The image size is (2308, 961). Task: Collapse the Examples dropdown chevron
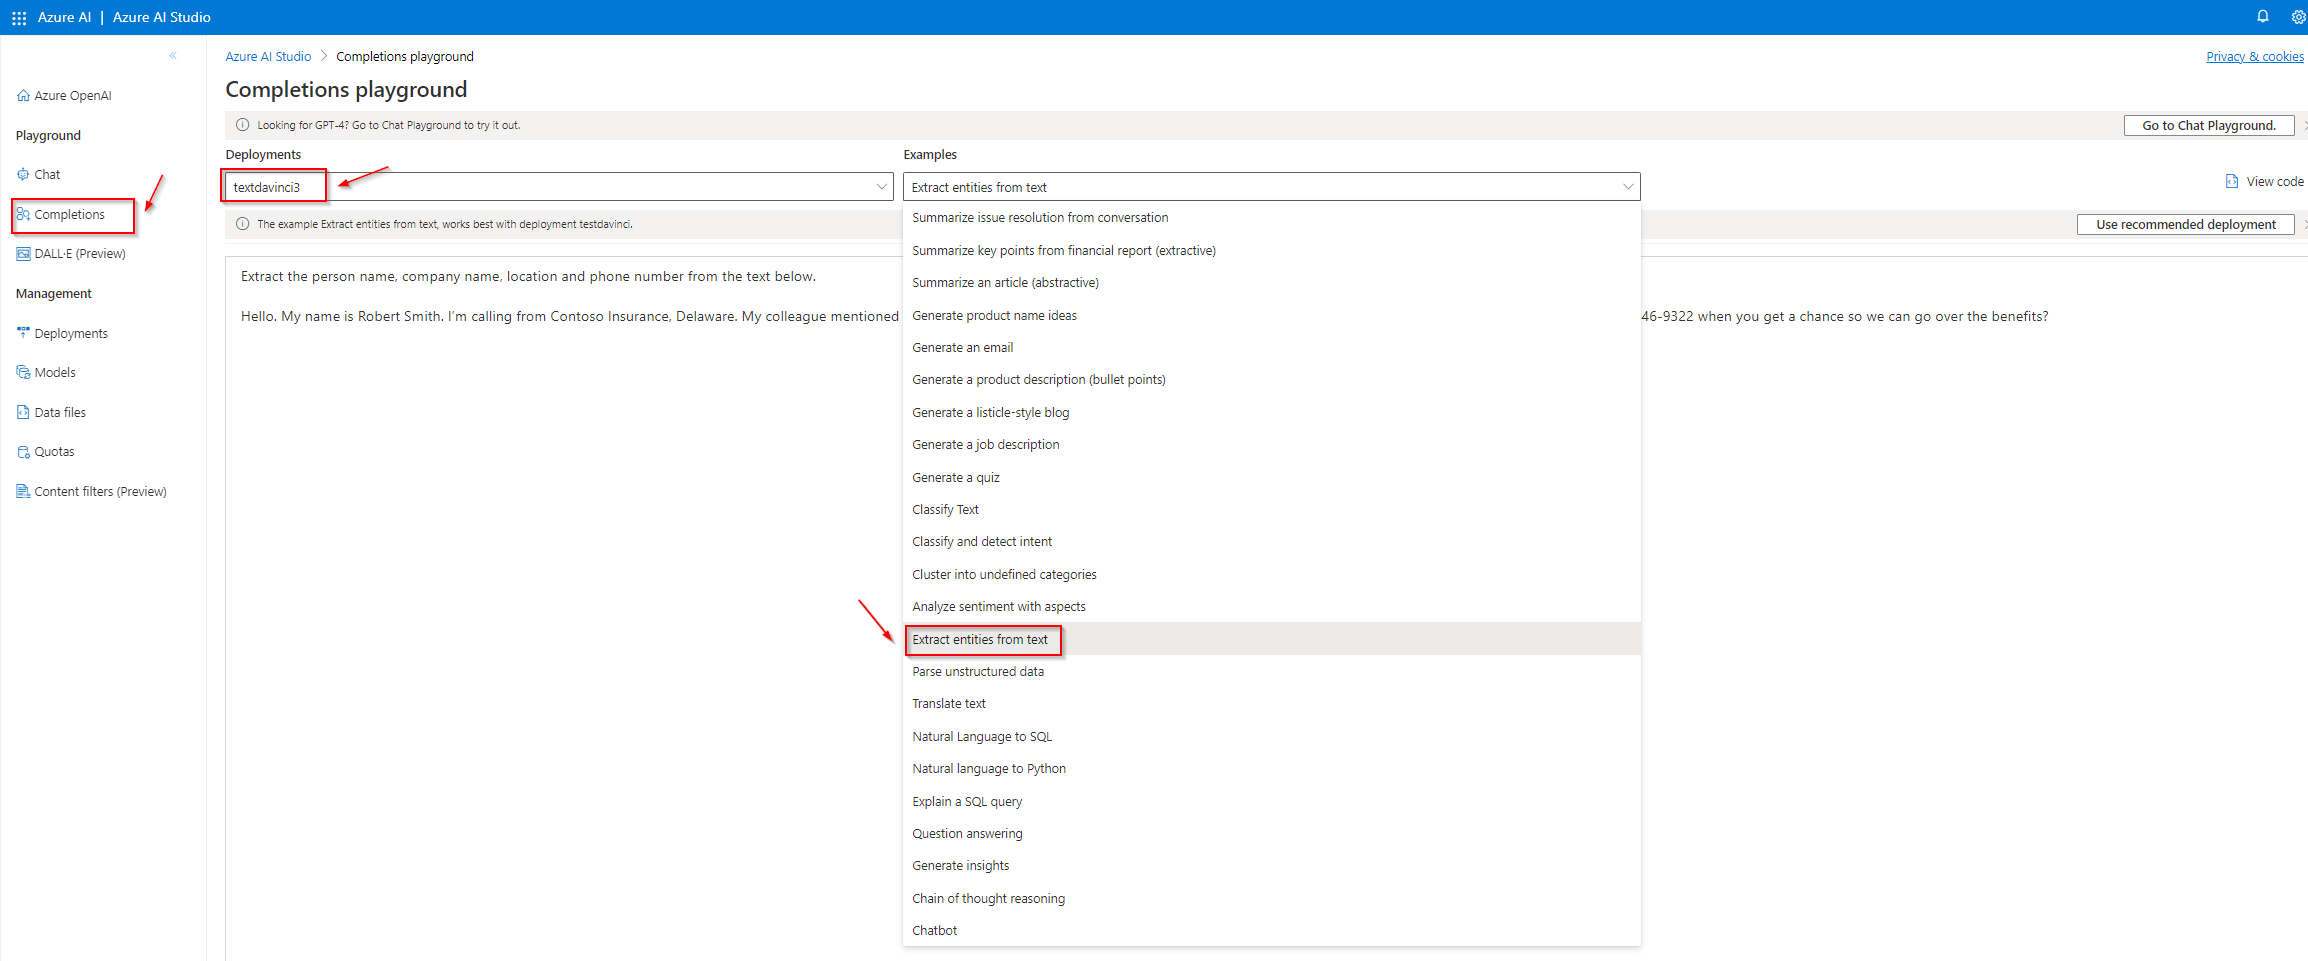click(x=1627, y=187)
